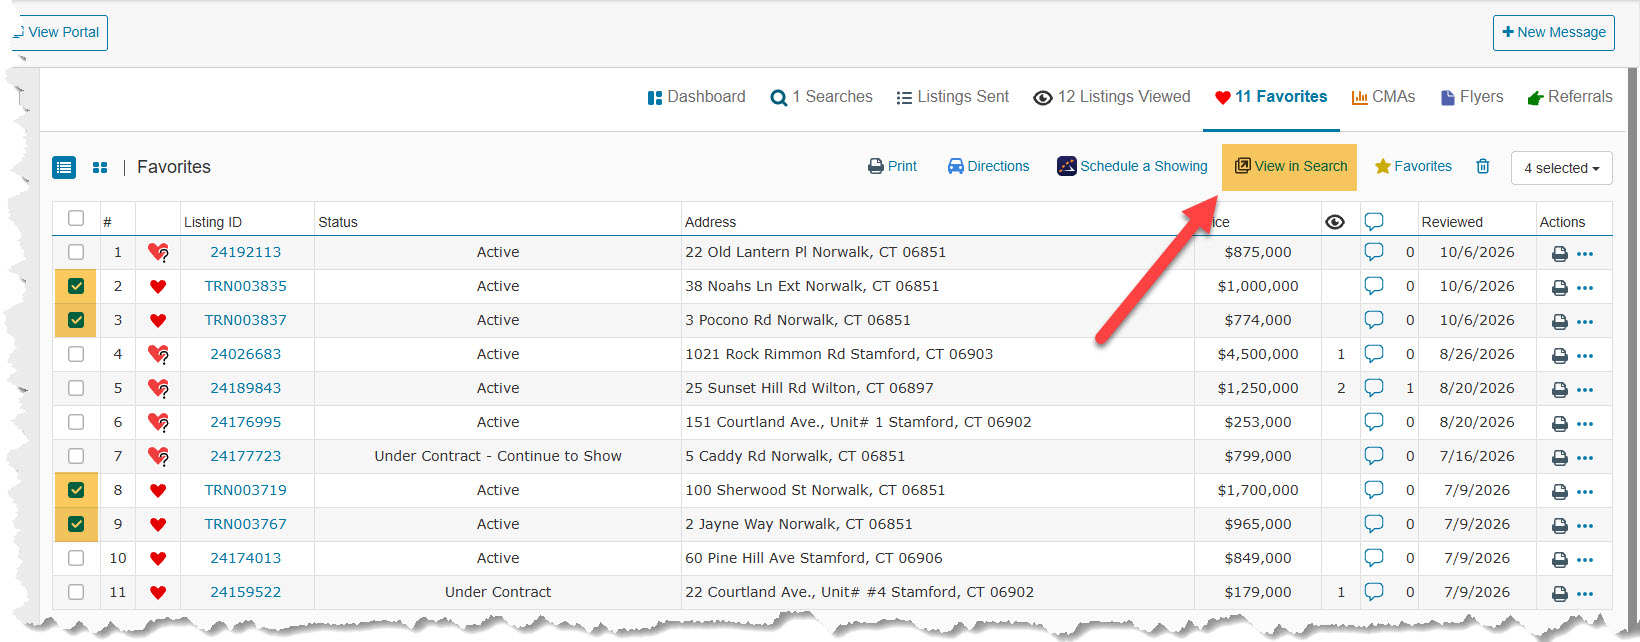Click the eye column header icon

pos(1335,222)
